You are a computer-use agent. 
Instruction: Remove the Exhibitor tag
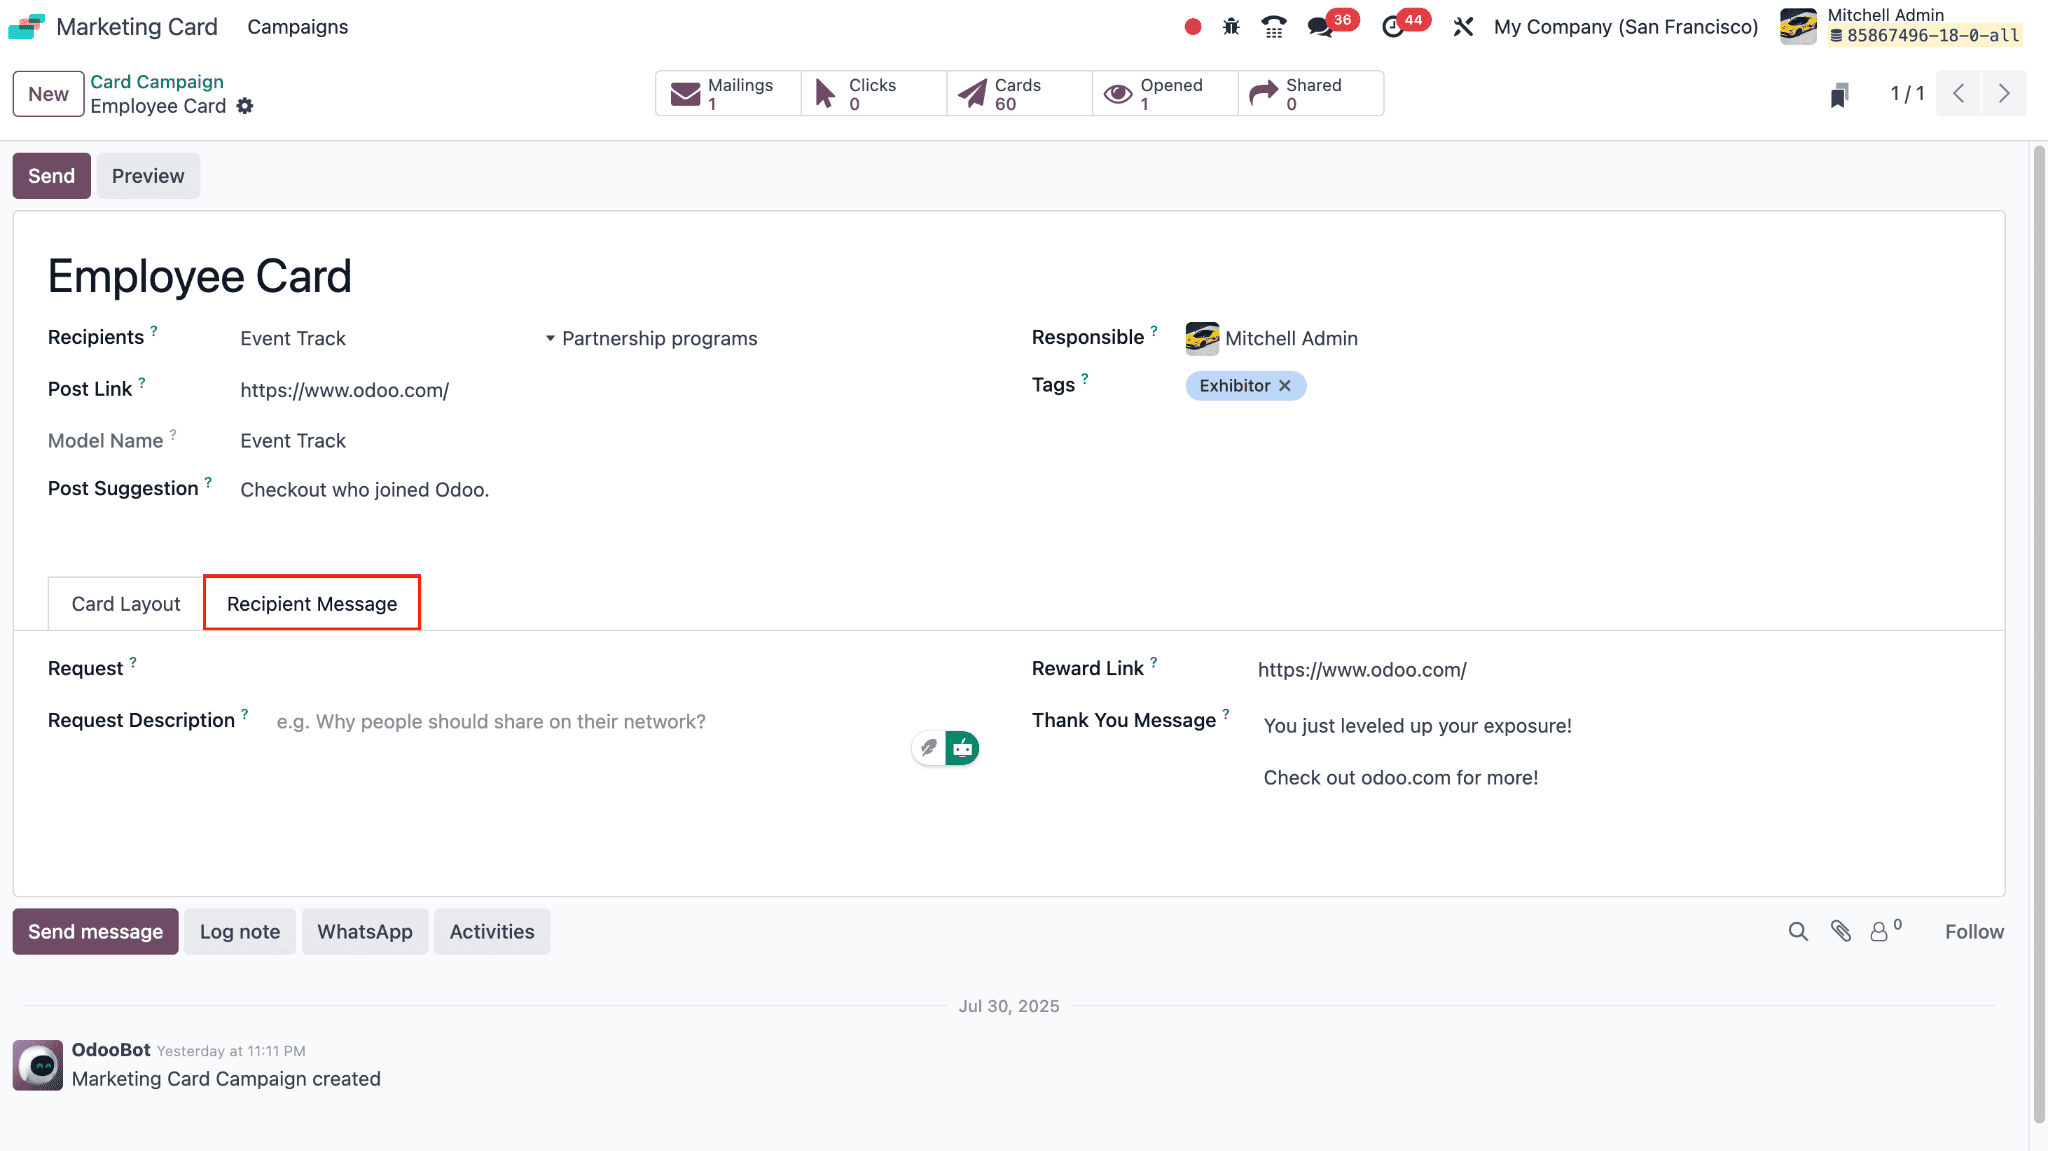1285,386
